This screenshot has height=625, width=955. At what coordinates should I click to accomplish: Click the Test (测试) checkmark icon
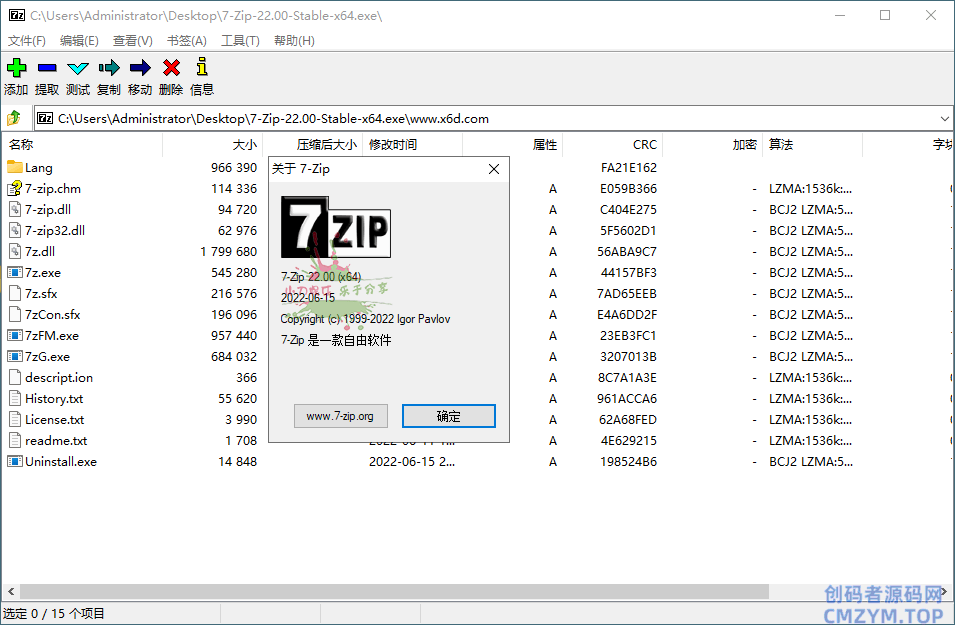pos(78,68)
